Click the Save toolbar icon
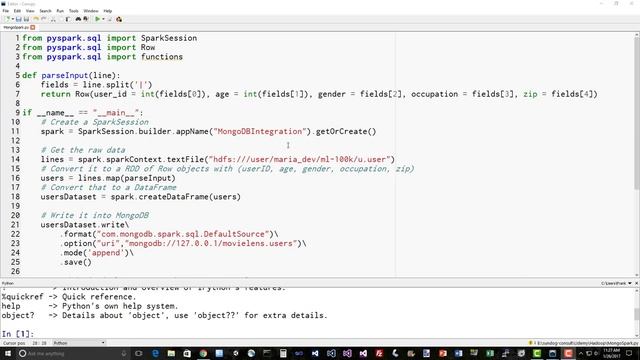This screenshot has height=360, width=640. coord(18,19)
